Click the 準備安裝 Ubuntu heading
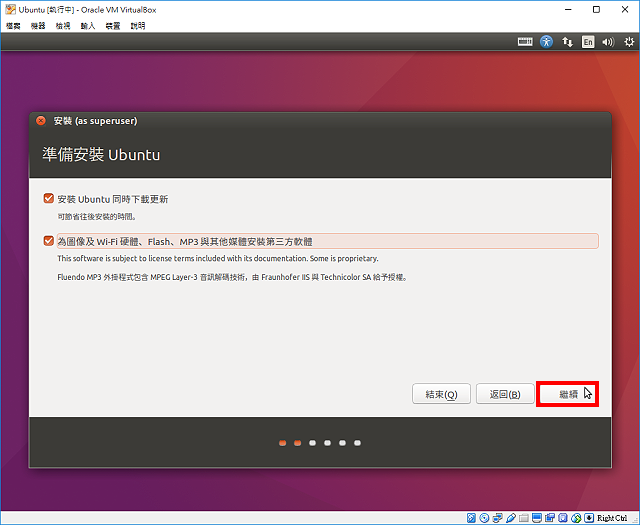Image resolution: width=640 pixels, height=525 pixels. 101,155
